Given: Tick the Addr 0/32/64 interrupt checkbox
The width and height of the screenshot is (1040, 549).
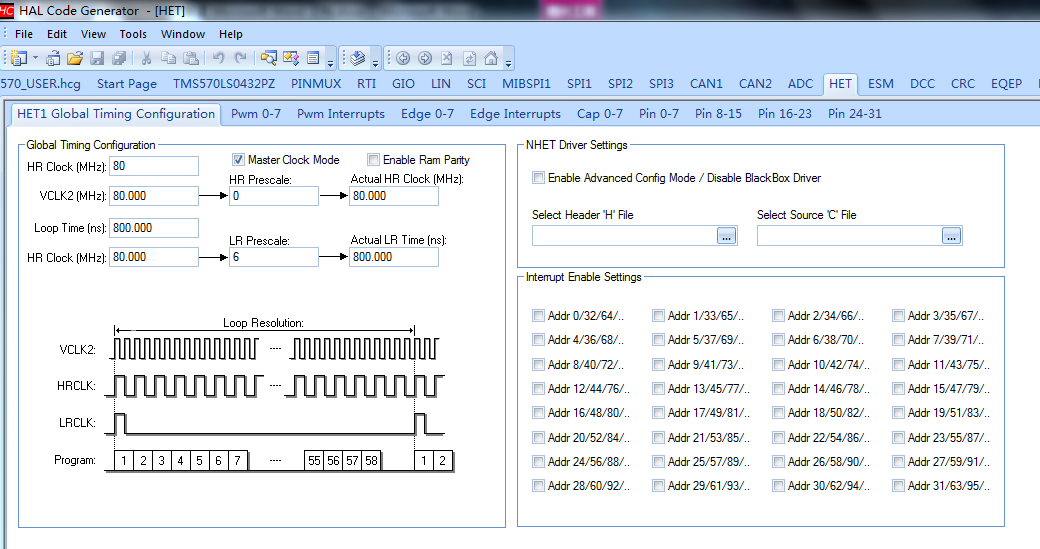Looking at the screenshot, I should (x=538, y=315).
